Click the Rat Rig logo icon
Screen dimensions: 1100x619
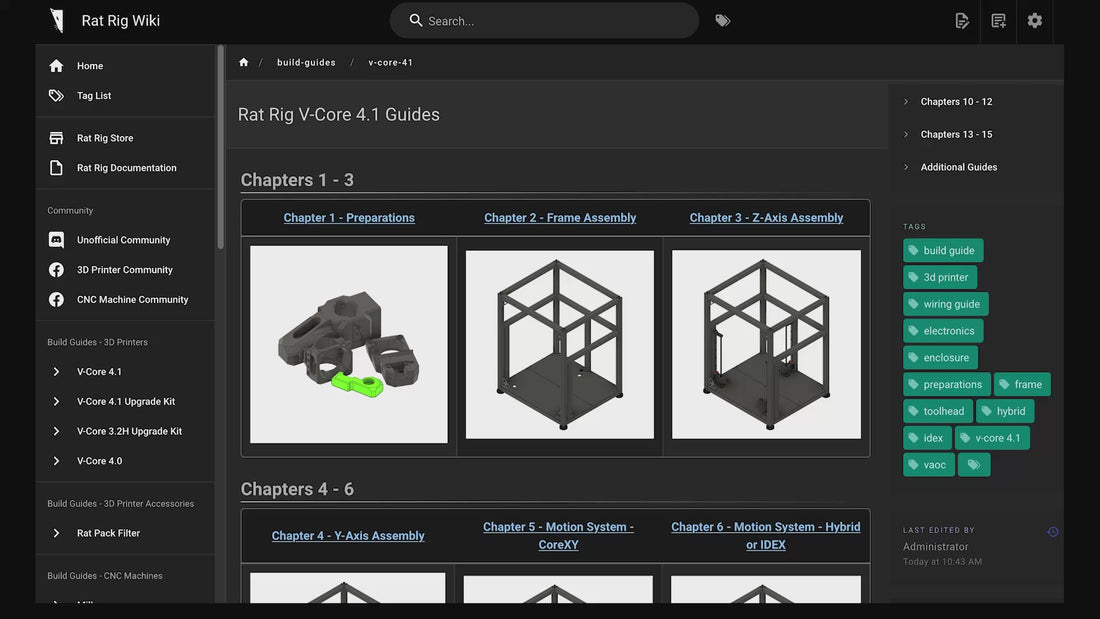(57, 20)
